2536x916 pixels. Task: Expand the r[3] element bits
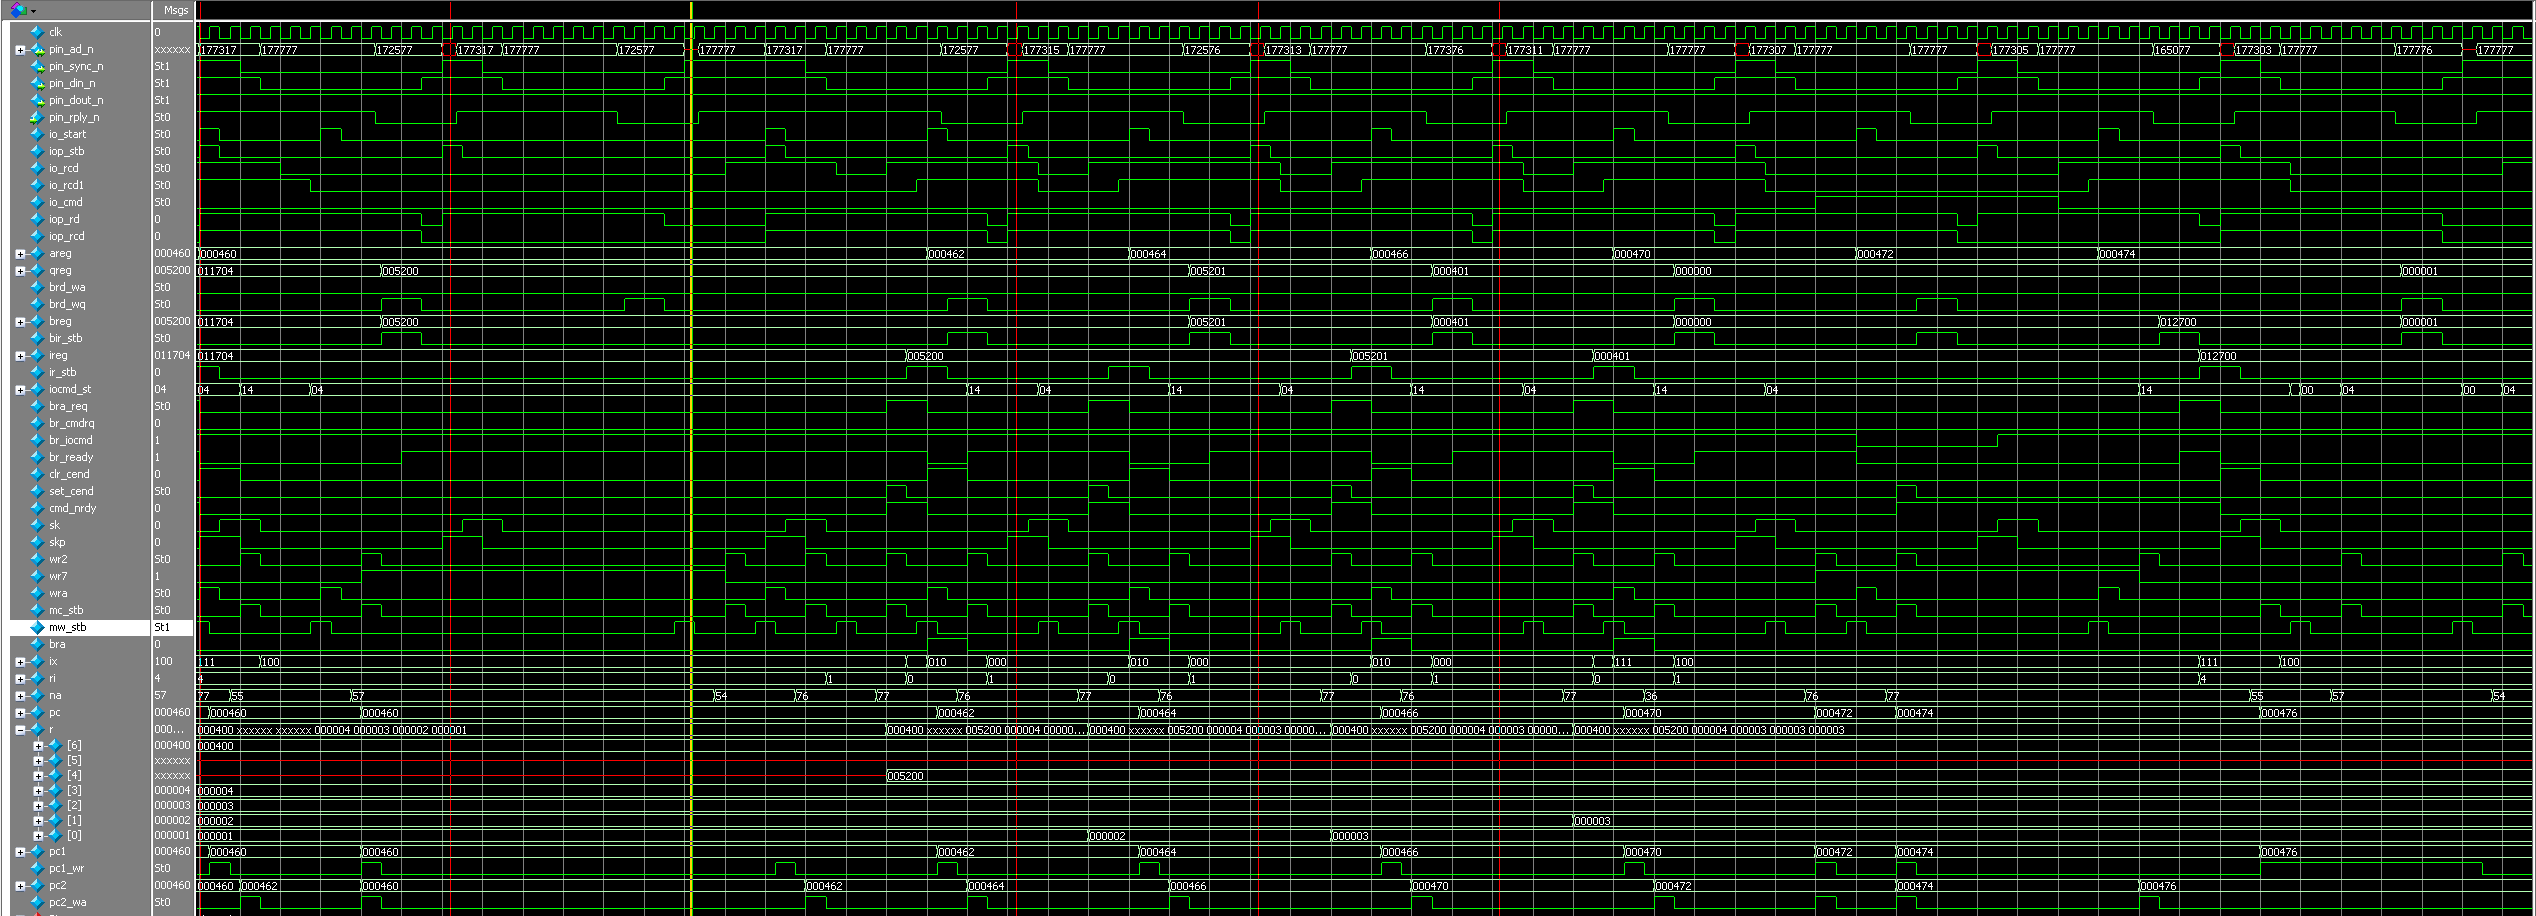pyautogui.click(x=38, y=790)
